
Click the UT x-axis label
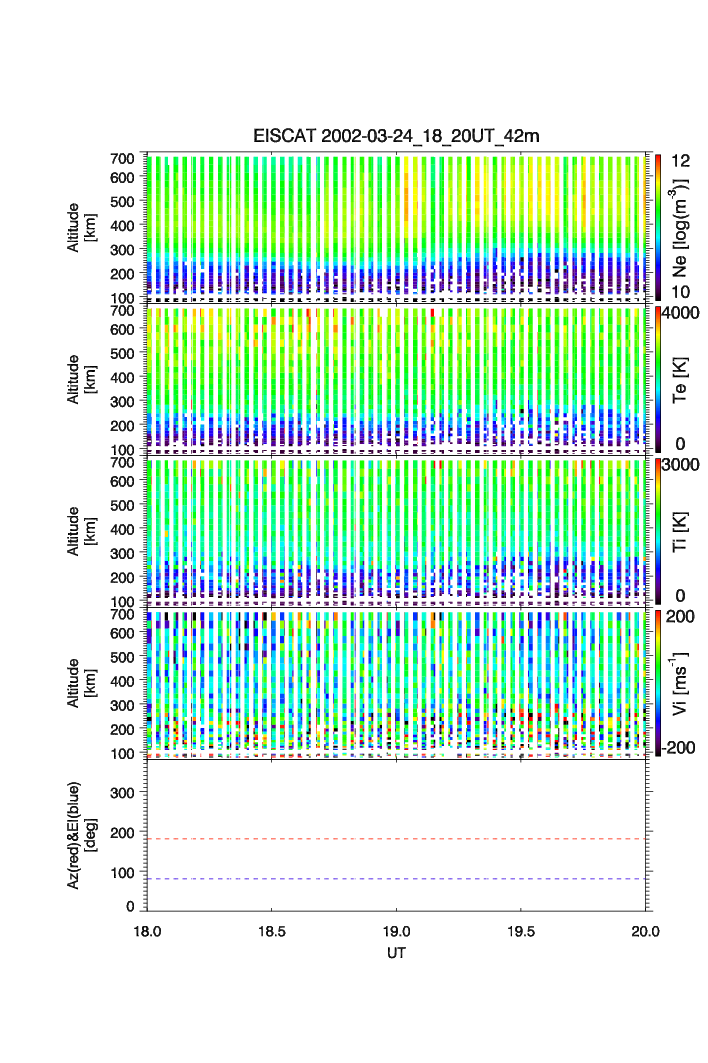point(396,953)
